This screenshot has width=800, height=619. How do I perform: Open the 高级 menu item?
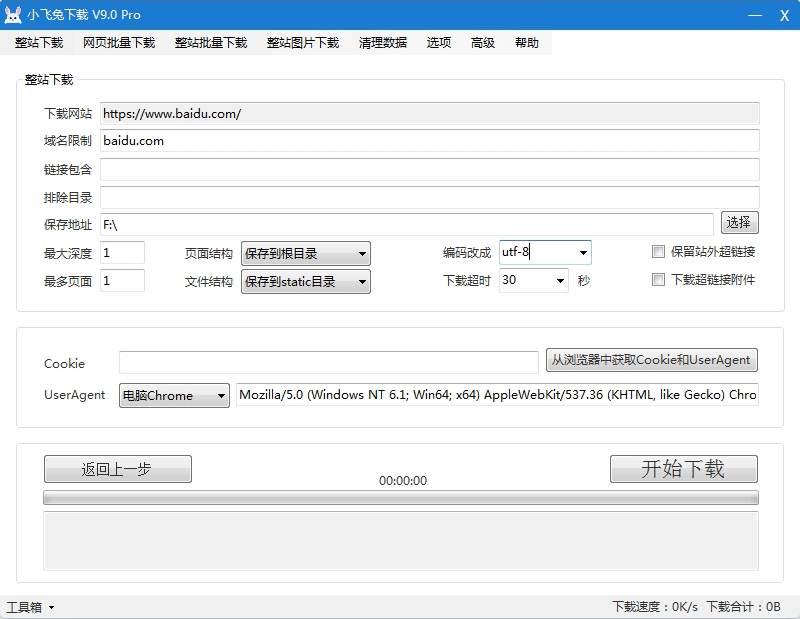483,43
